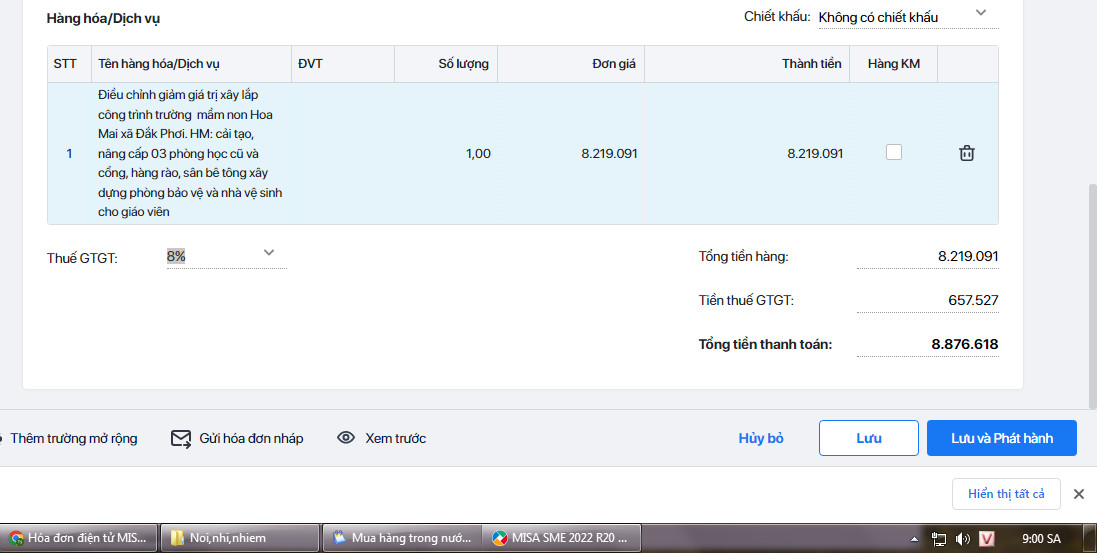
Task: Close the download bar with X
Action: click(x=1078, y=494)
